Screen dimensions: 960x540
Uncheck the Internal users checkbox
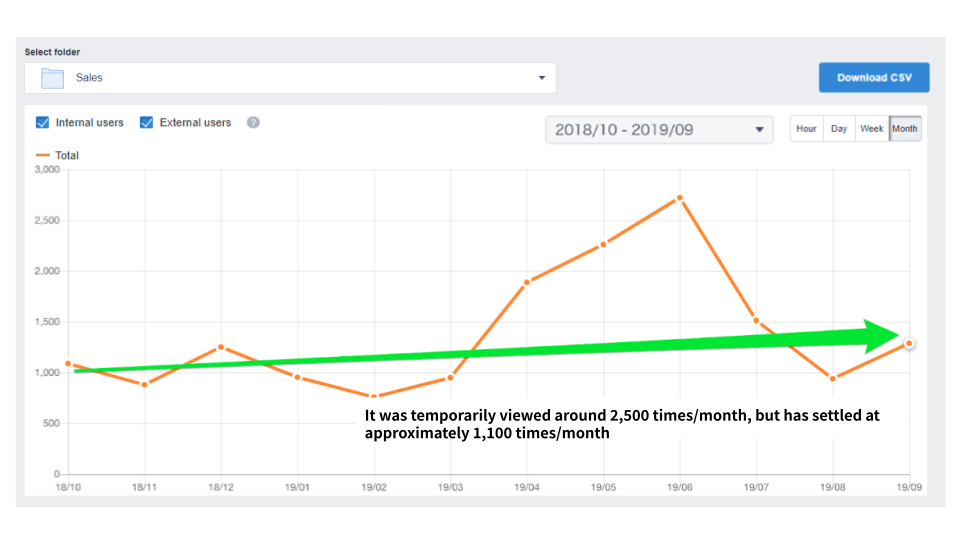[x=43, y=123]
